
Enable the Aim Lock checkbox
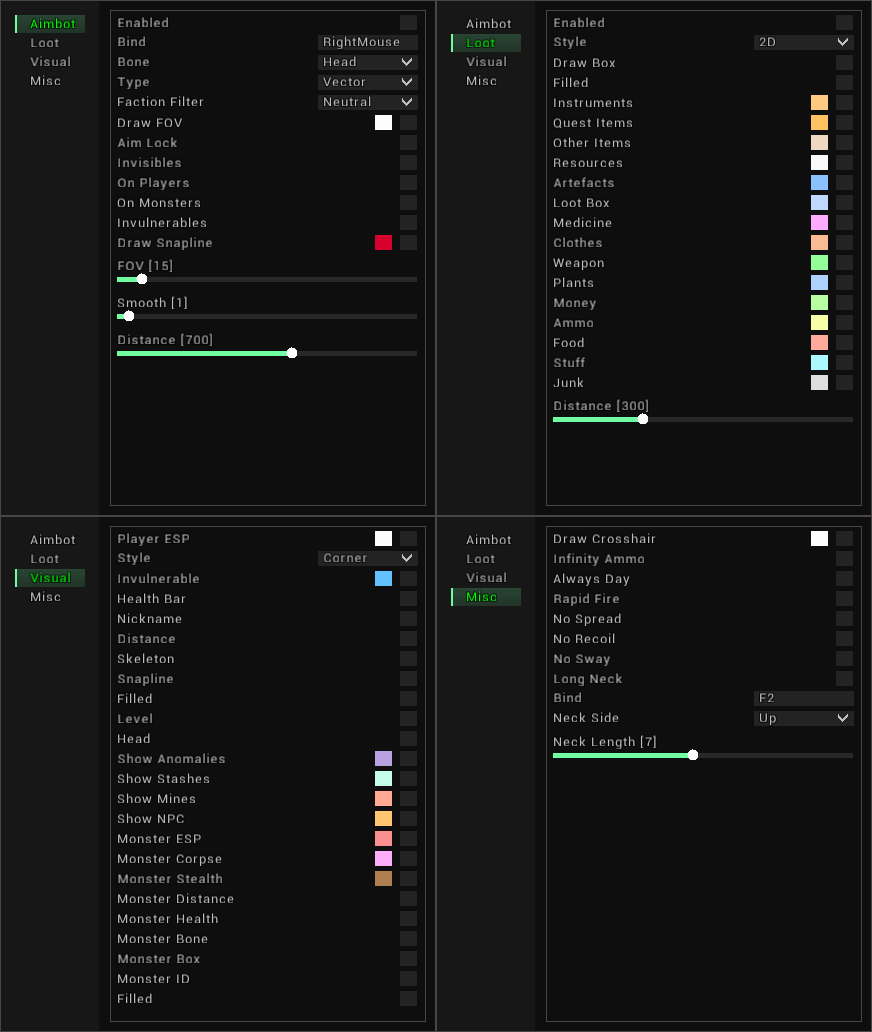pyautogui.click(x=408, y=143)
